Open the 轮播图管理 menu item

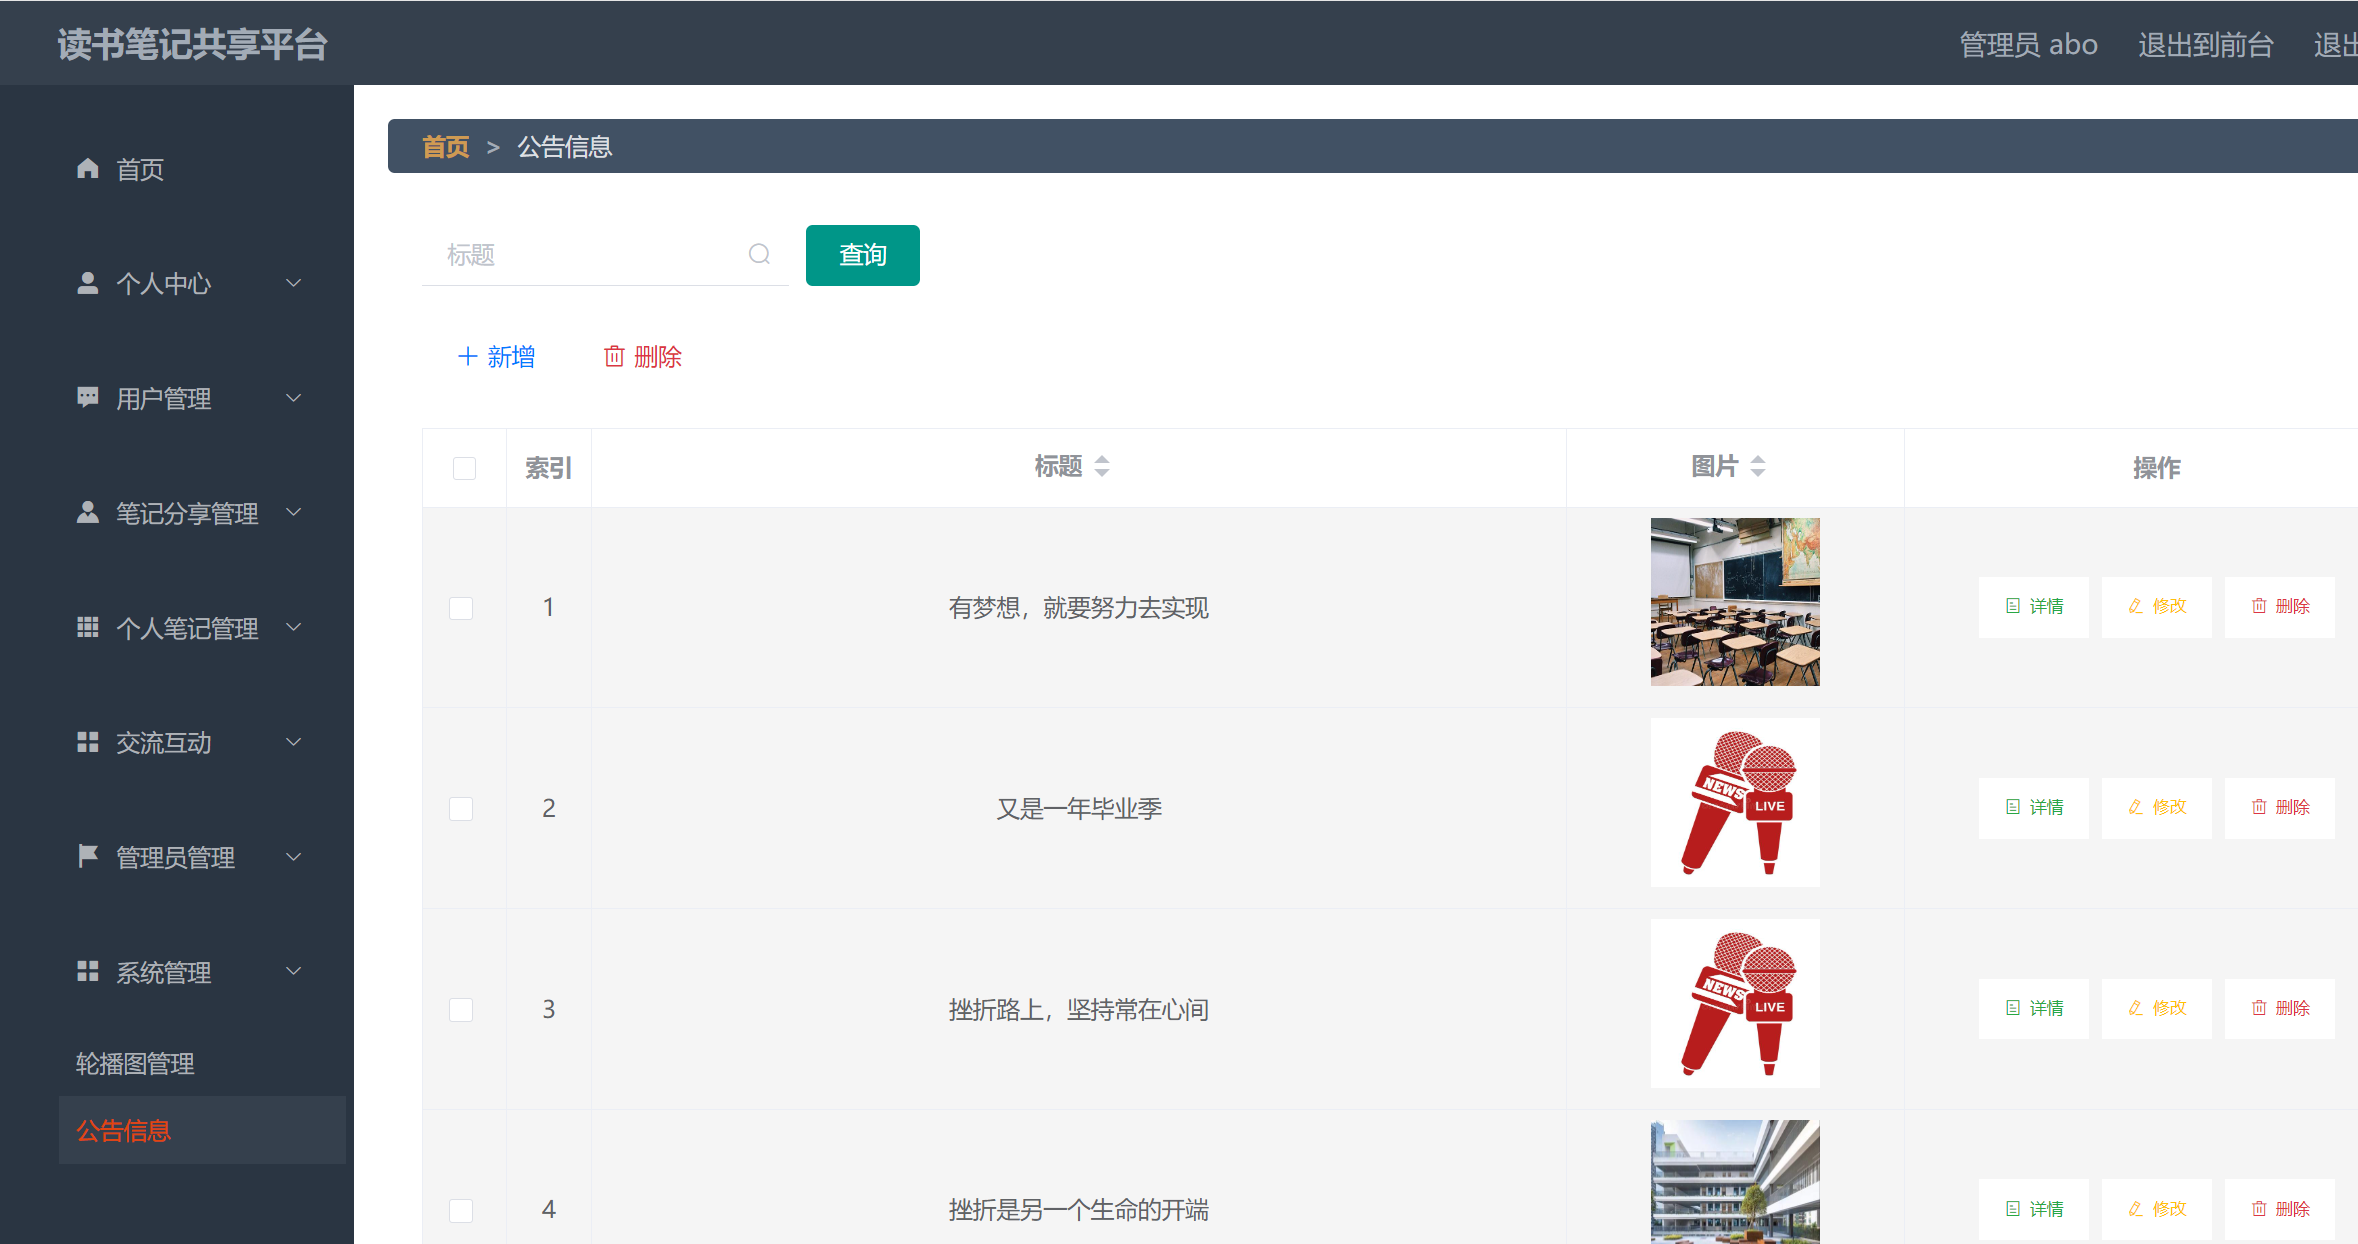(134, 1063)
